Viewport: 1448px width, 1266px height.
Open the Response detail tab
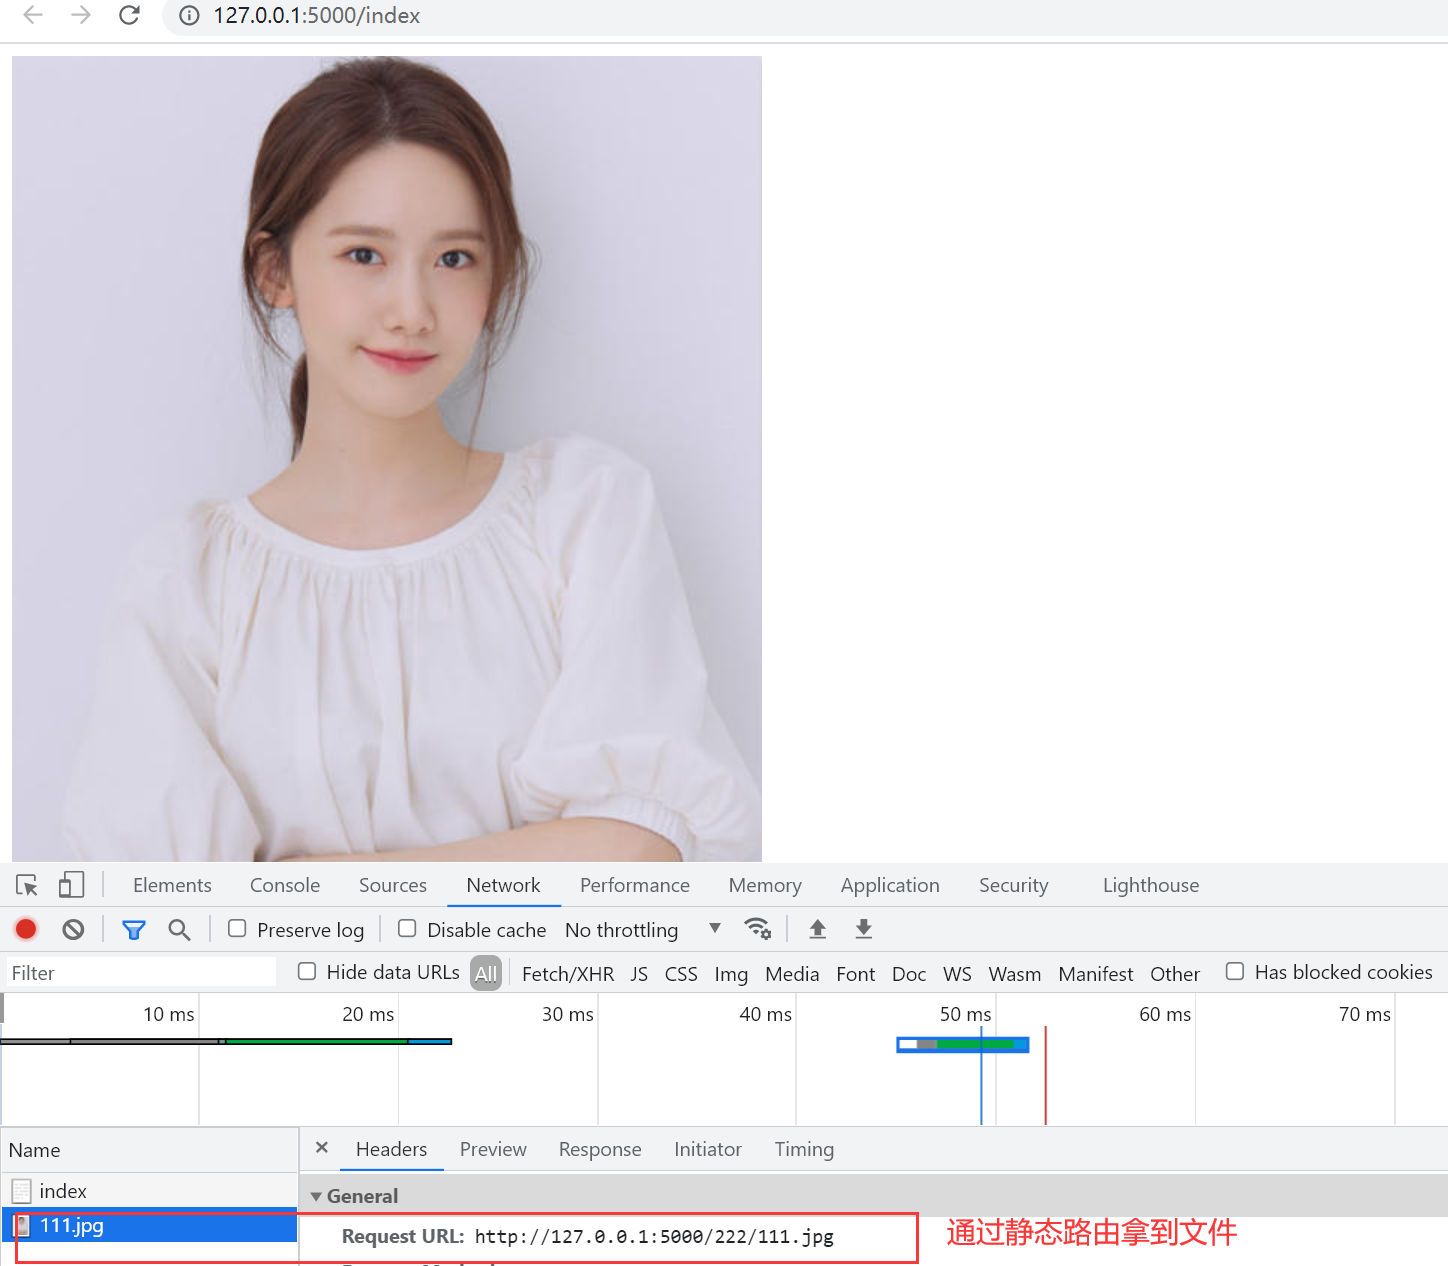click(600, 1149)
